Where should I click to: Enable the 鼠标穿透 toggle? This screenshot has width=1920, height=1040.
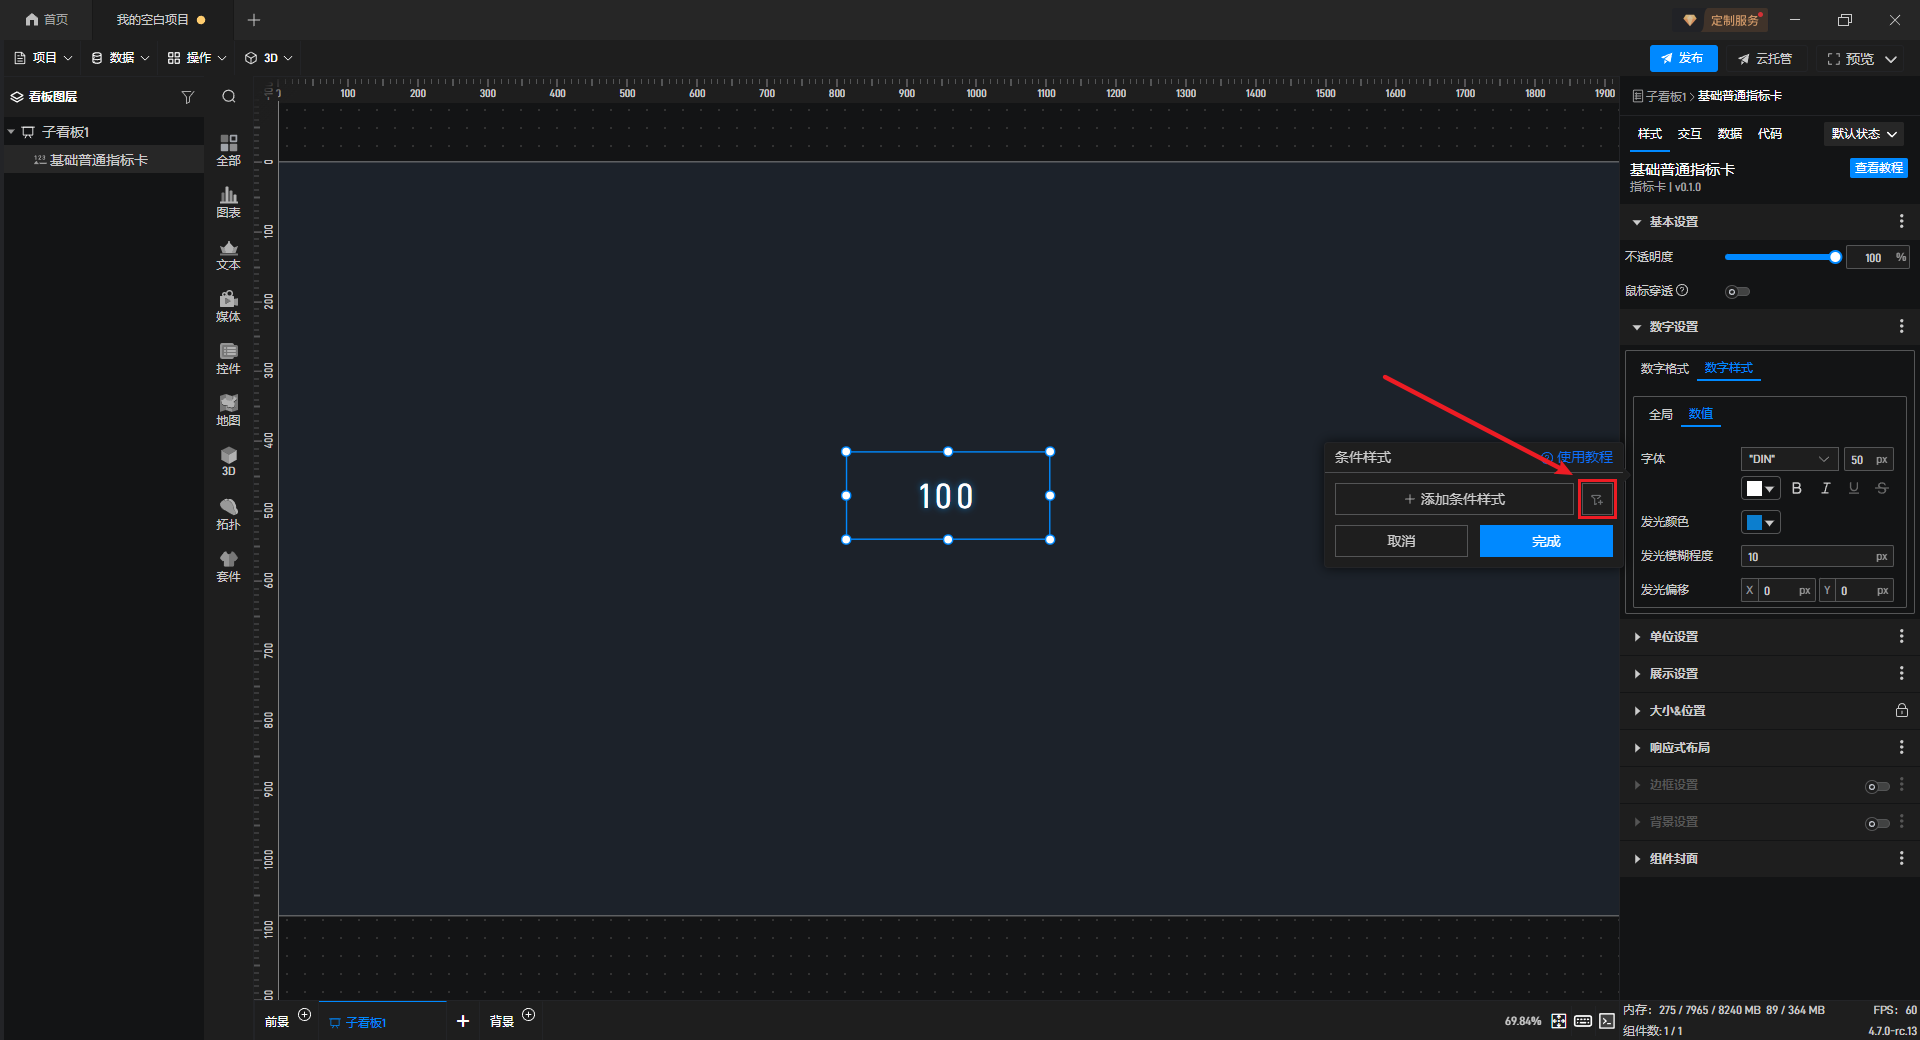(x=1737, y=292)
